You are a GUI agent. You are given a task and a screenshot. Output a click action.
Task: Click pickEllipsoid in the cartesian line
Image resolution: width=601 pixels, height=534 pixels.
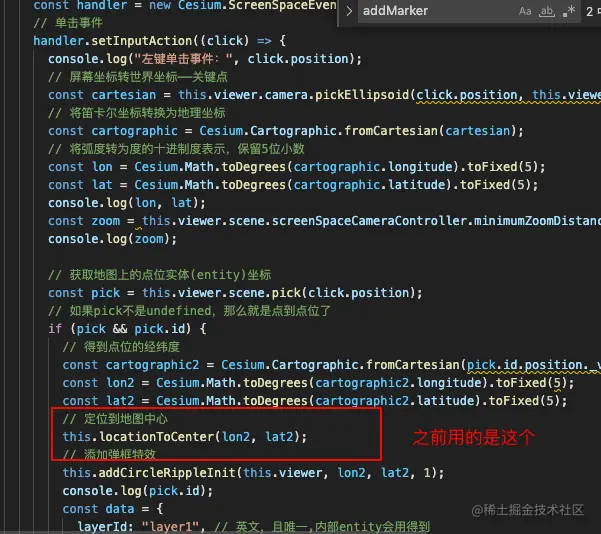[362, 95]
